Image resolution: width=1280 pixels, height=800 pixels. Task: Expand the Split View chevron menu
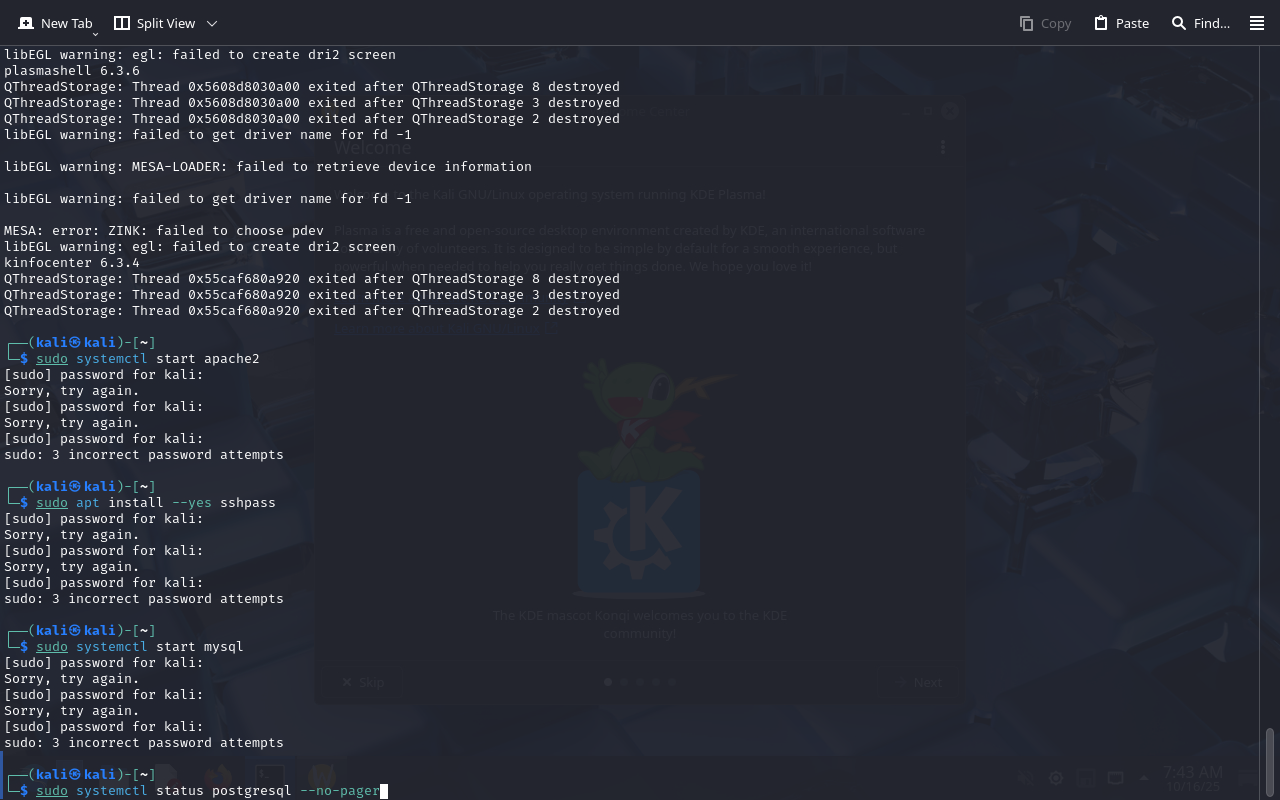(211, 23)
